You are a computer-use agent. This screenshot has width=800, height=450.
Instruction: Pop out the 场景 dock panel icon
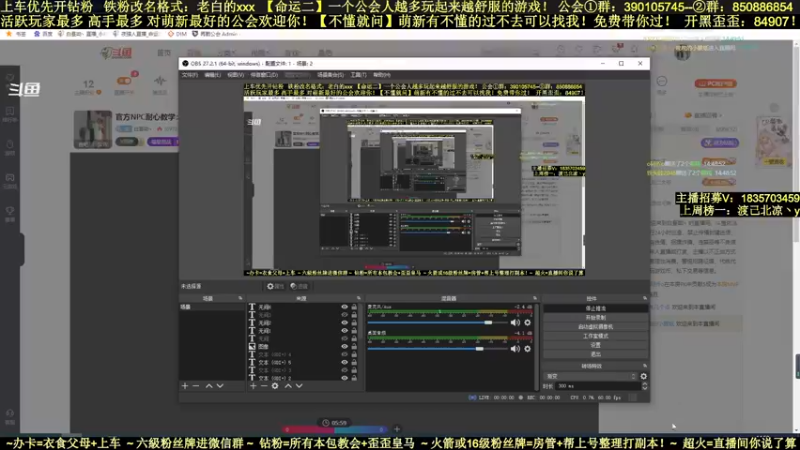(240, 298)
